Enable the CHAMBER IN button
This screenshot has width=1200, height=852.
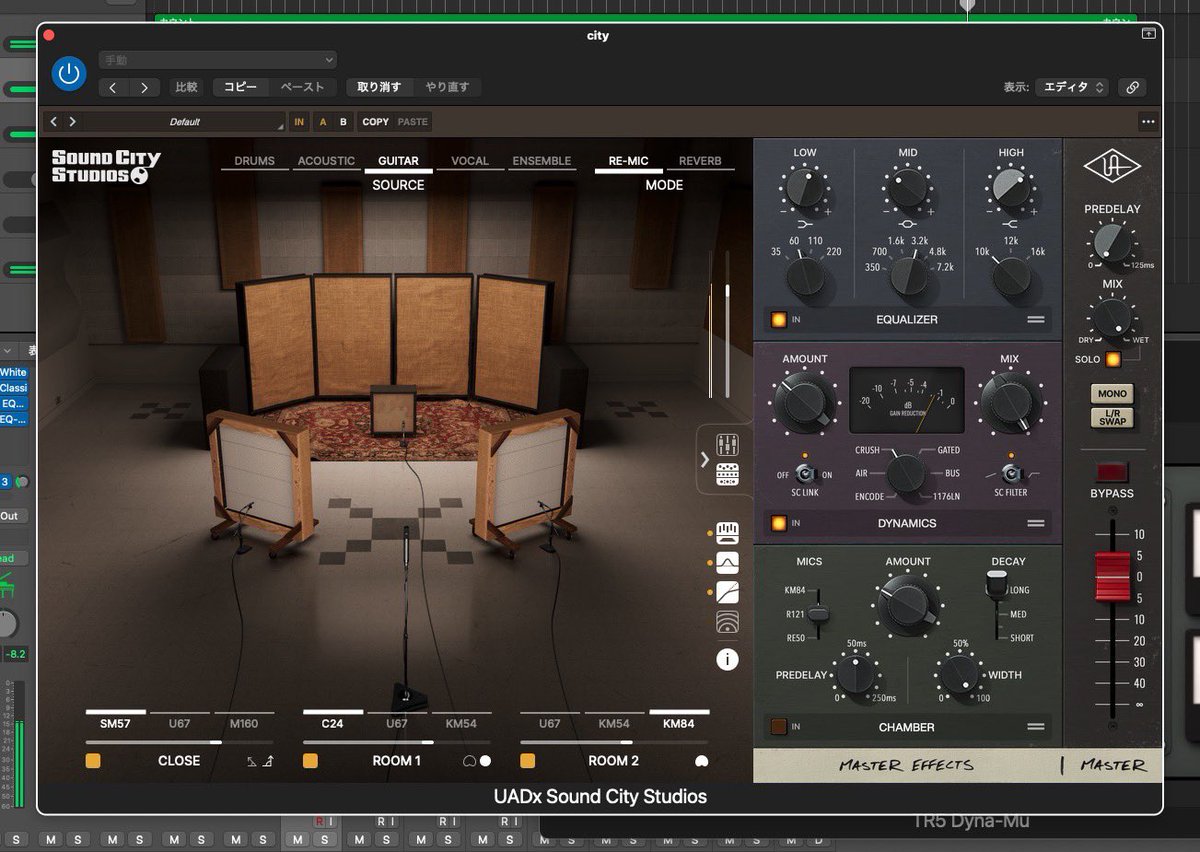(x=777, y=727)
